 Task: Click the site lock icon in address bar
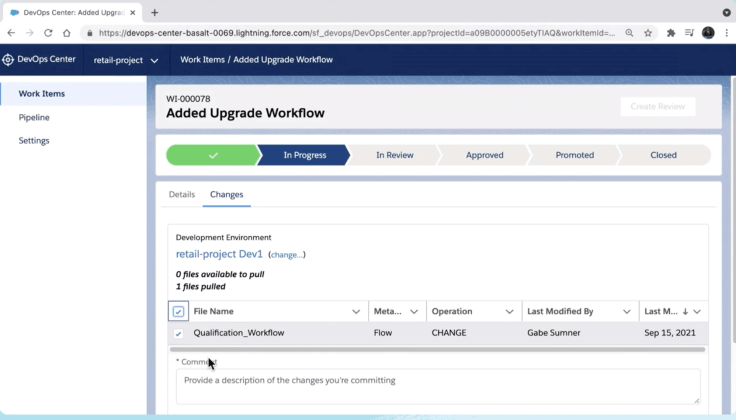89,33
